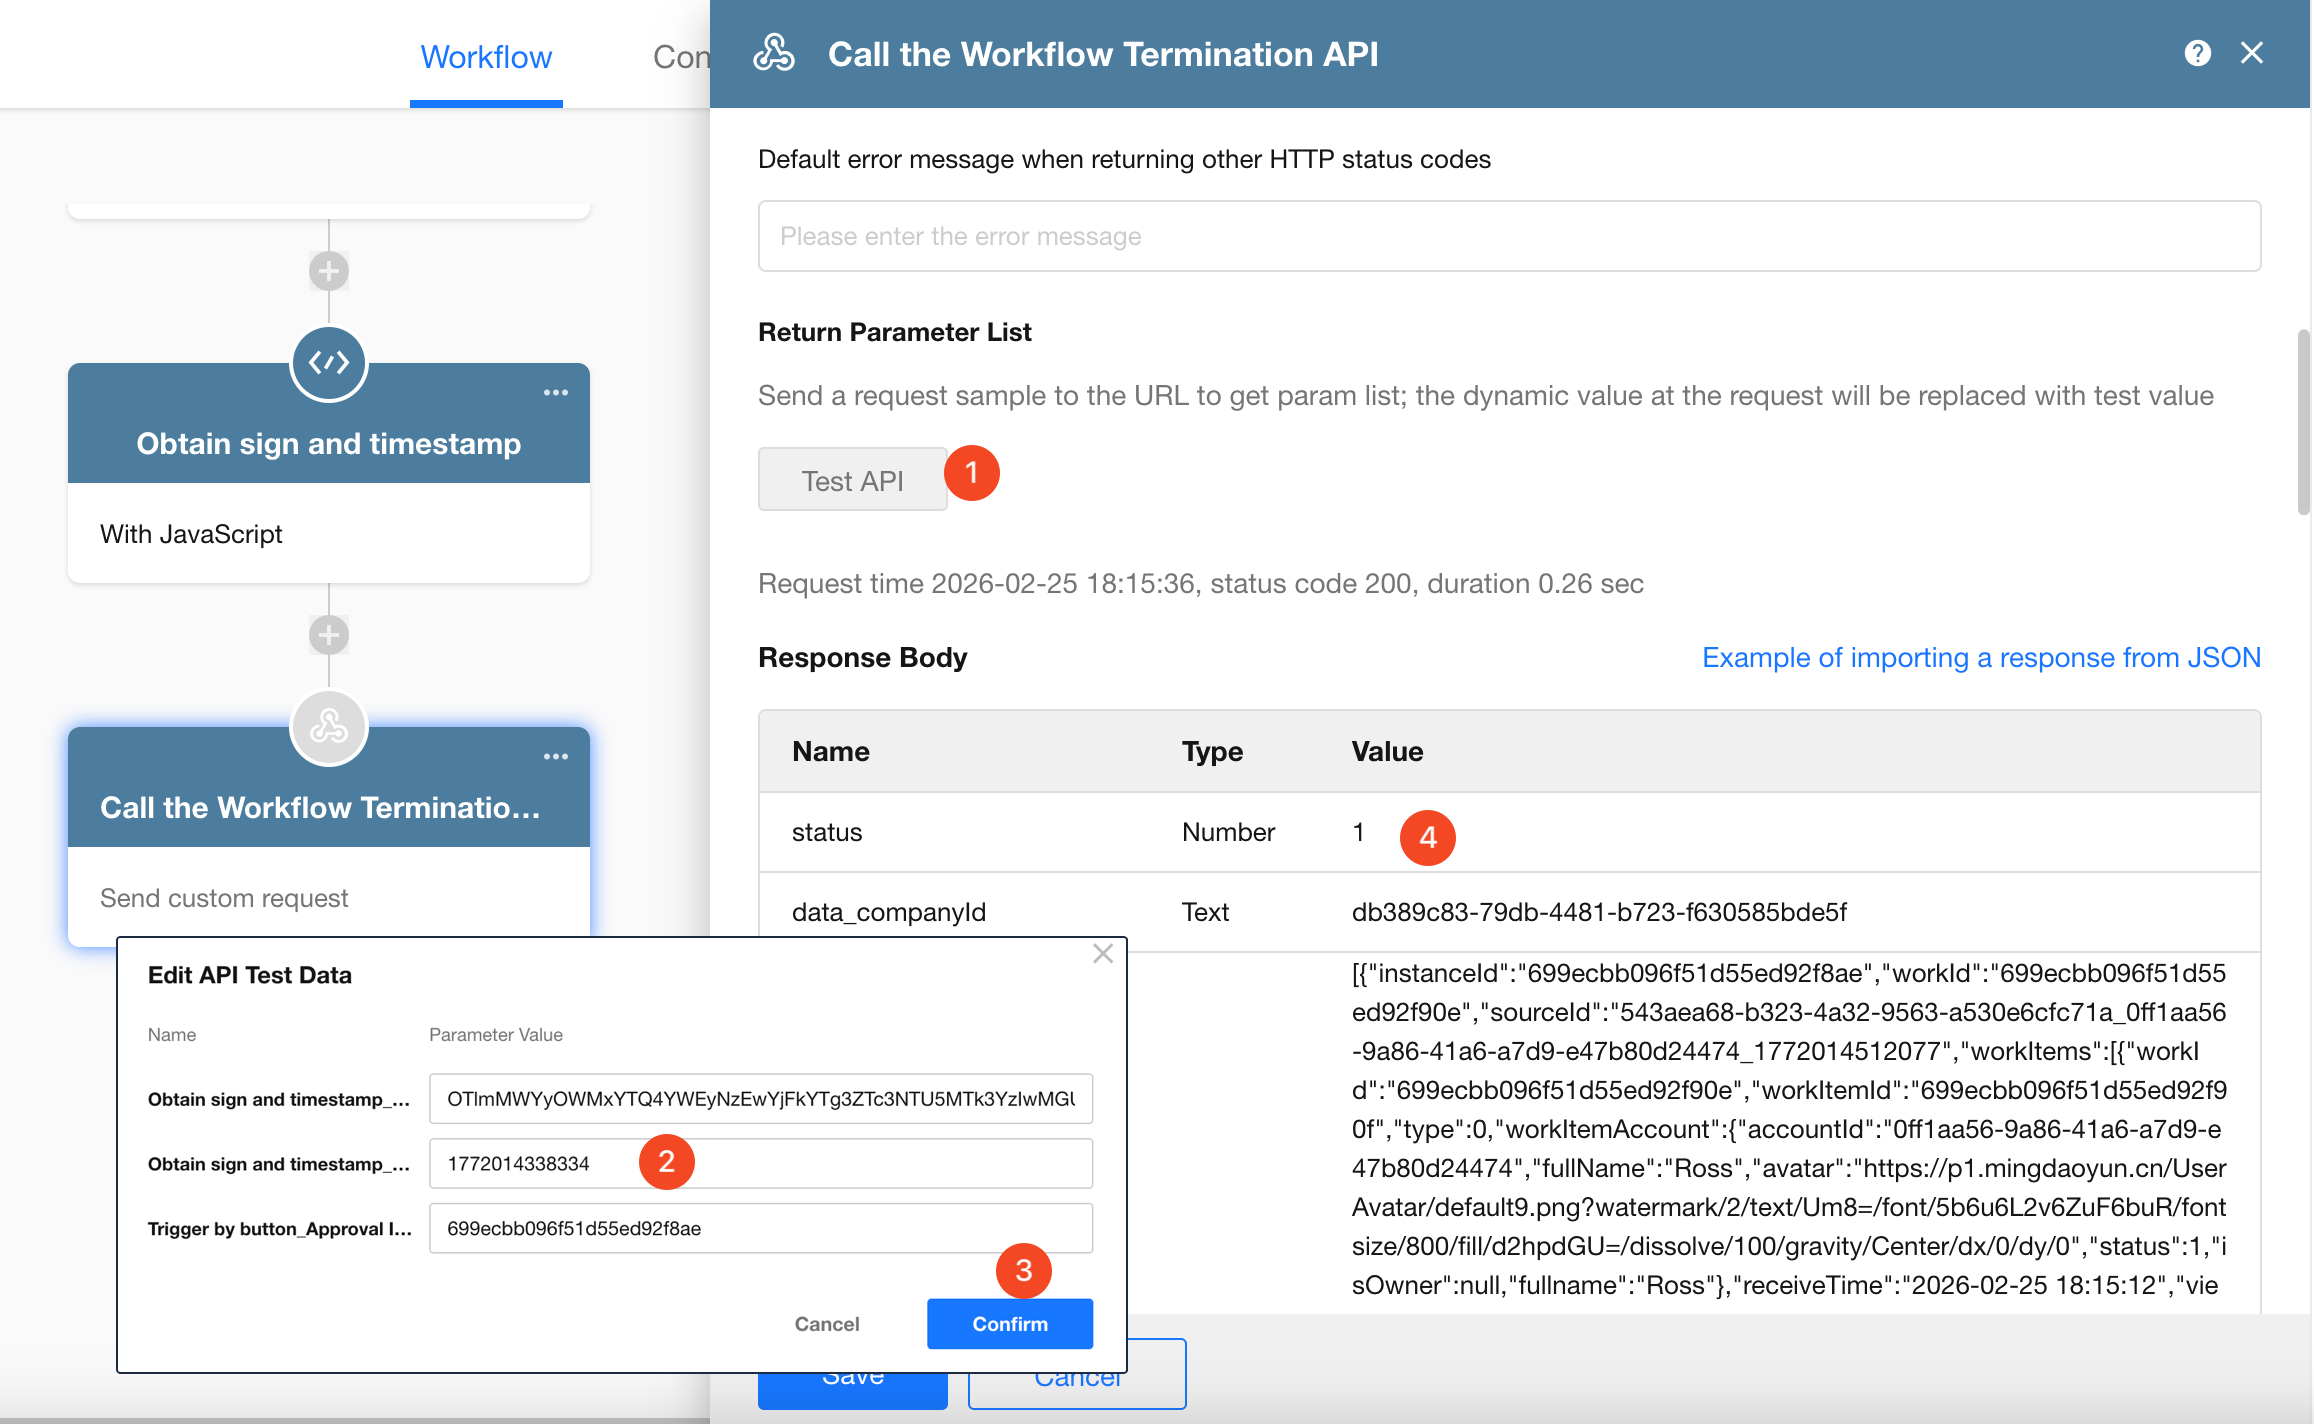Click the webhook icon on Termination node

coord(329,727)
